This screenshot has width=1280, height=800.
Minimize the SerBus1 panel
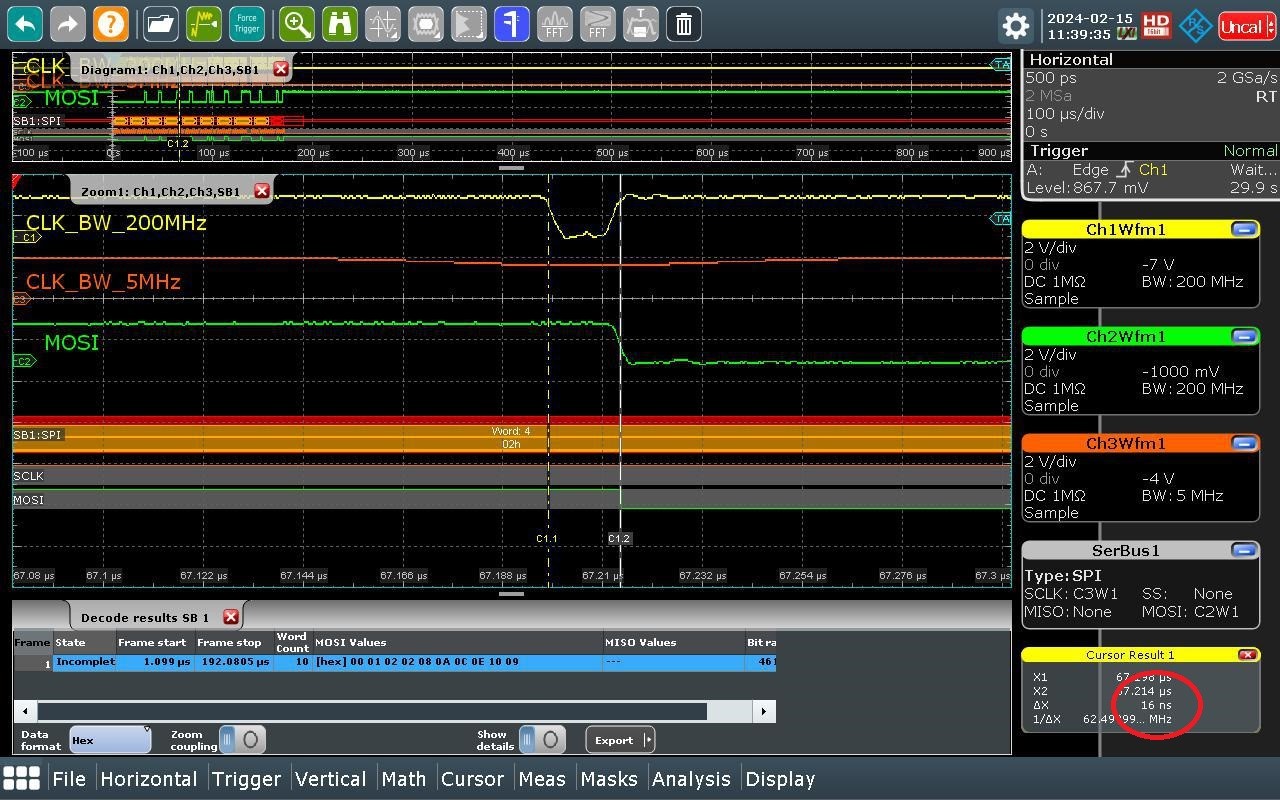(x=1244, y=550)
